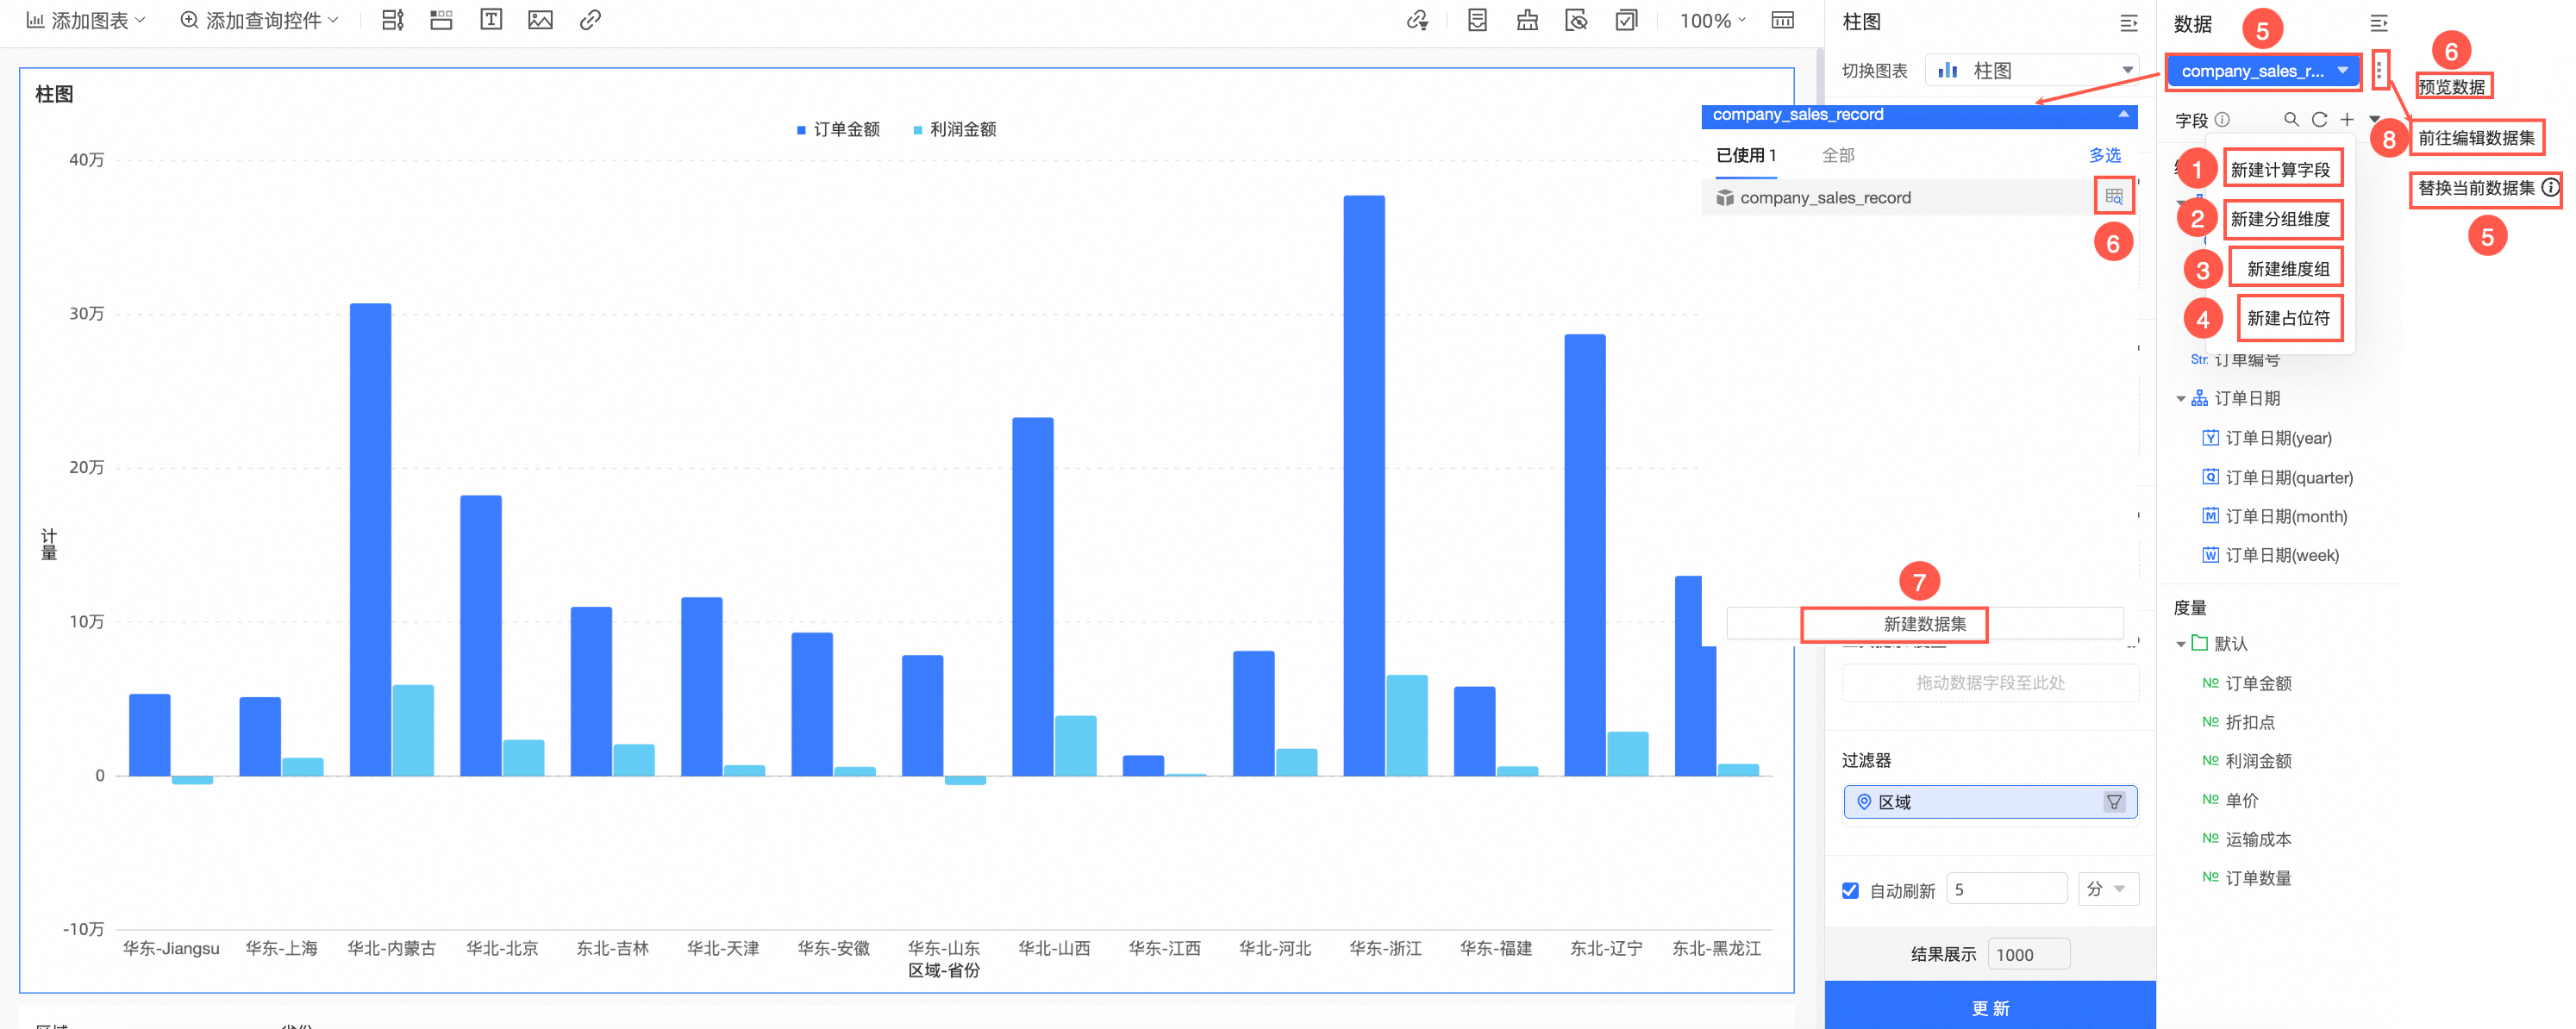Search fields with magnifier icon
2576x1029 pixels.
pos(2291,120)
